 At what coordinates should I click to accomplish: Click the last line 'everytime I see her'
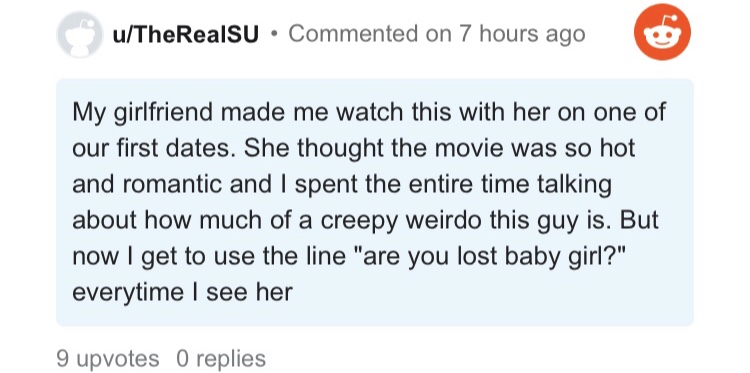(x=182, y=292)
